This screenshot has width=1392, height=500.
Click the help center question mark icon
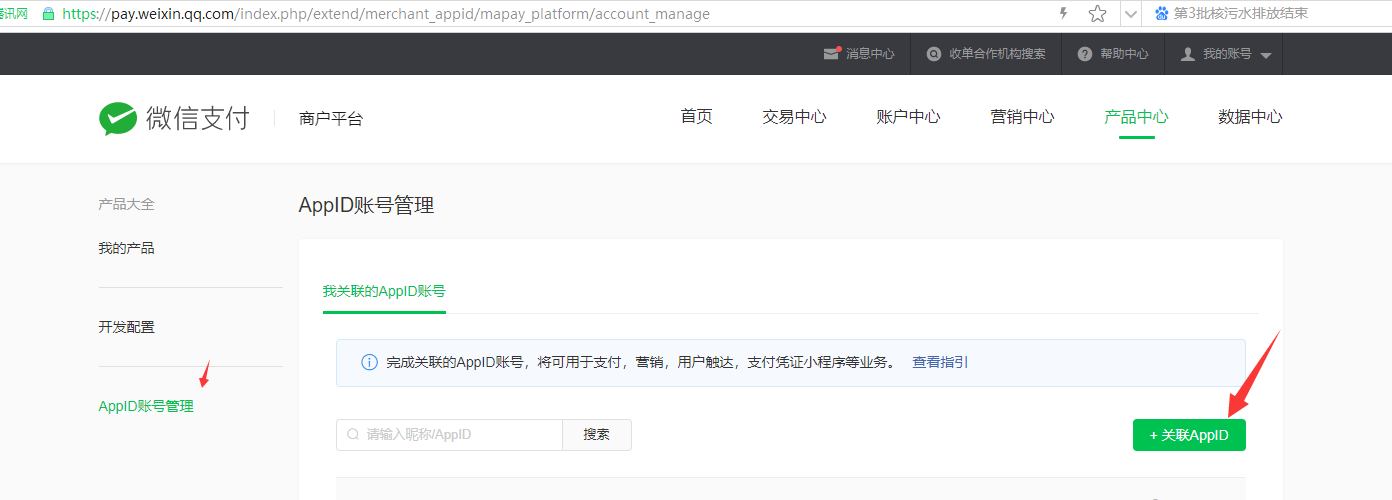pyautogui.click(x=1085, y=54)
